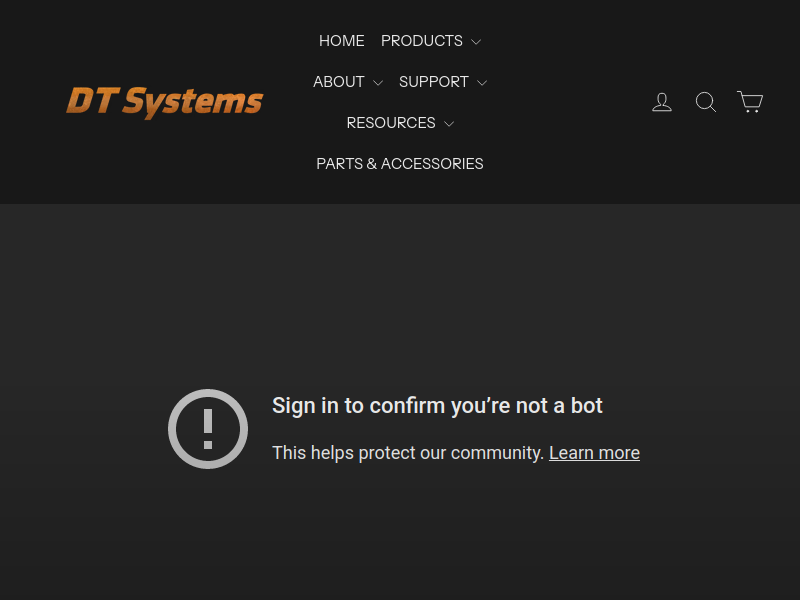Click the search magnifier icon
The image size is (800, 600).
(706, 102)
